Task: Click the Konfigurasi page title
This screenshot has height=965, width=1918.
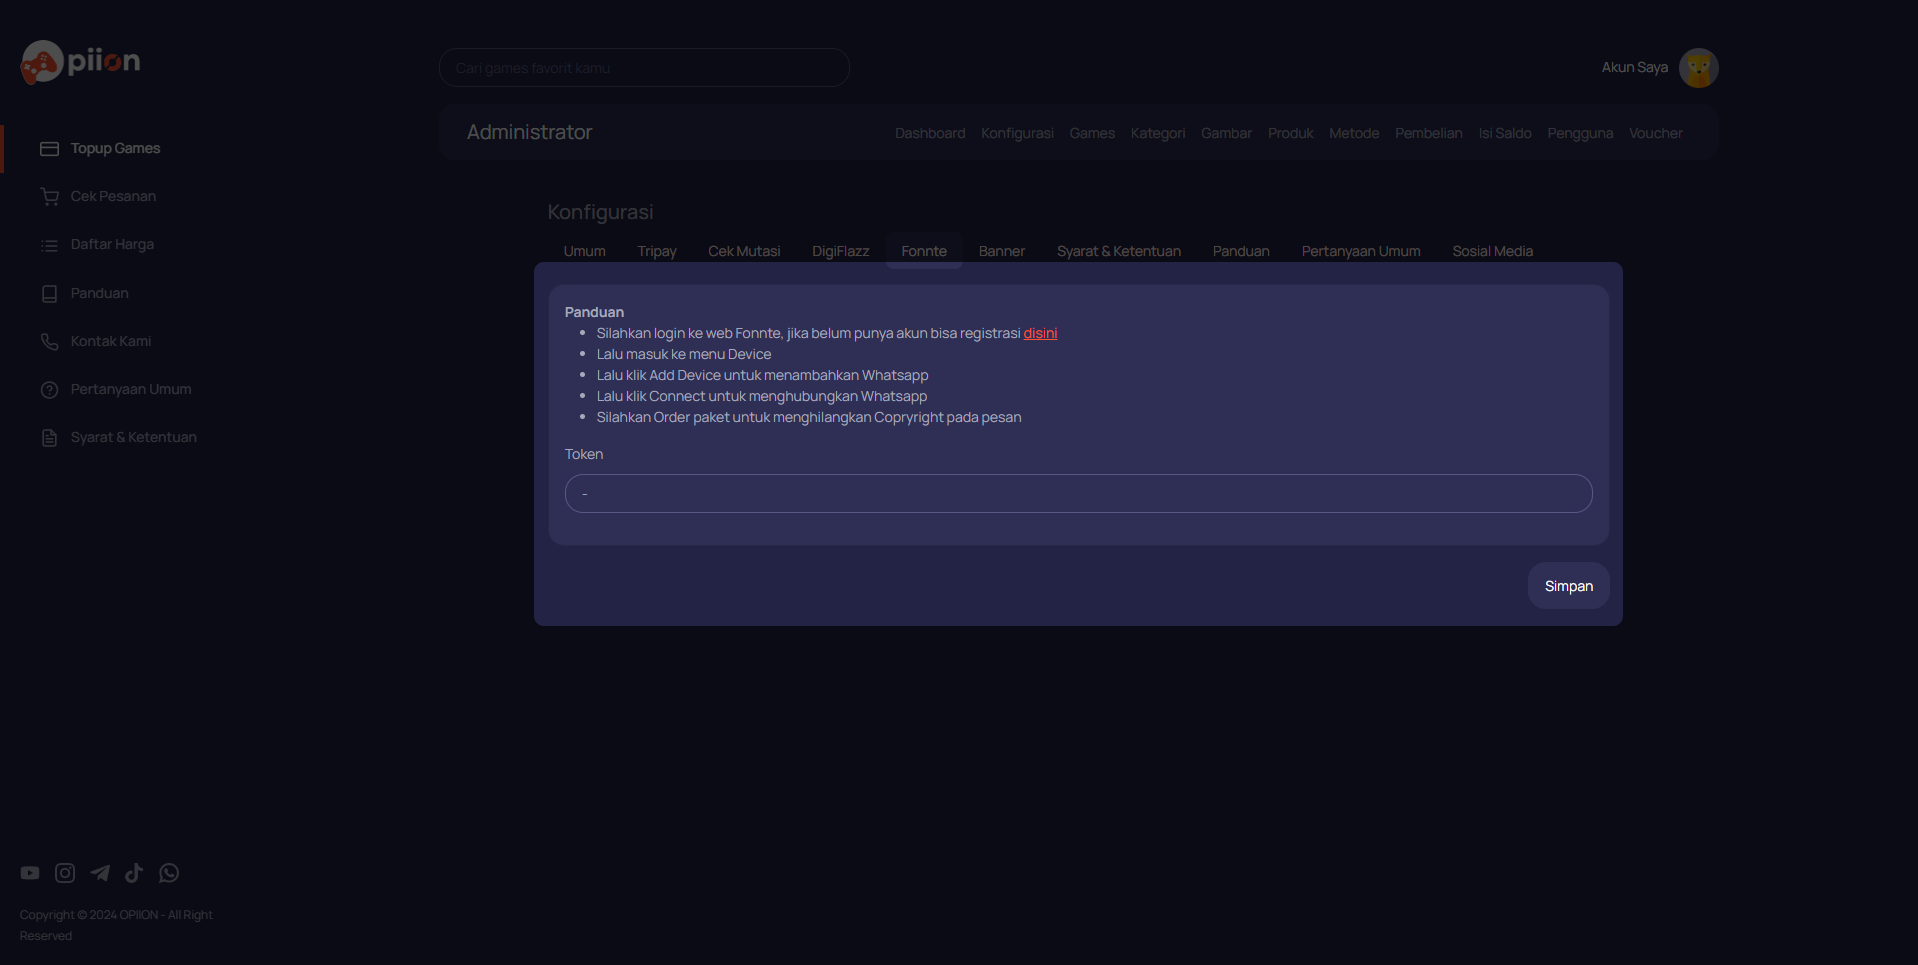Action: pos(600,212)
